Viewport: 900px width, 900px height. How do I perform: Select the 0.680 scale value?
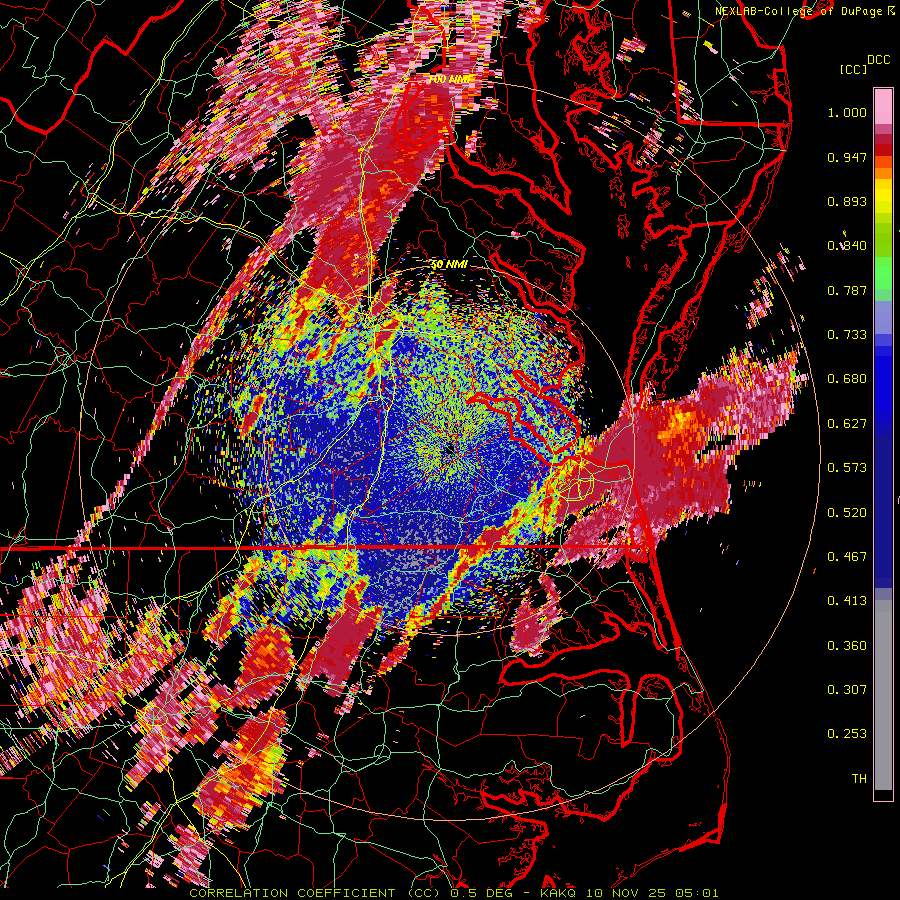[x=847, y=379]
